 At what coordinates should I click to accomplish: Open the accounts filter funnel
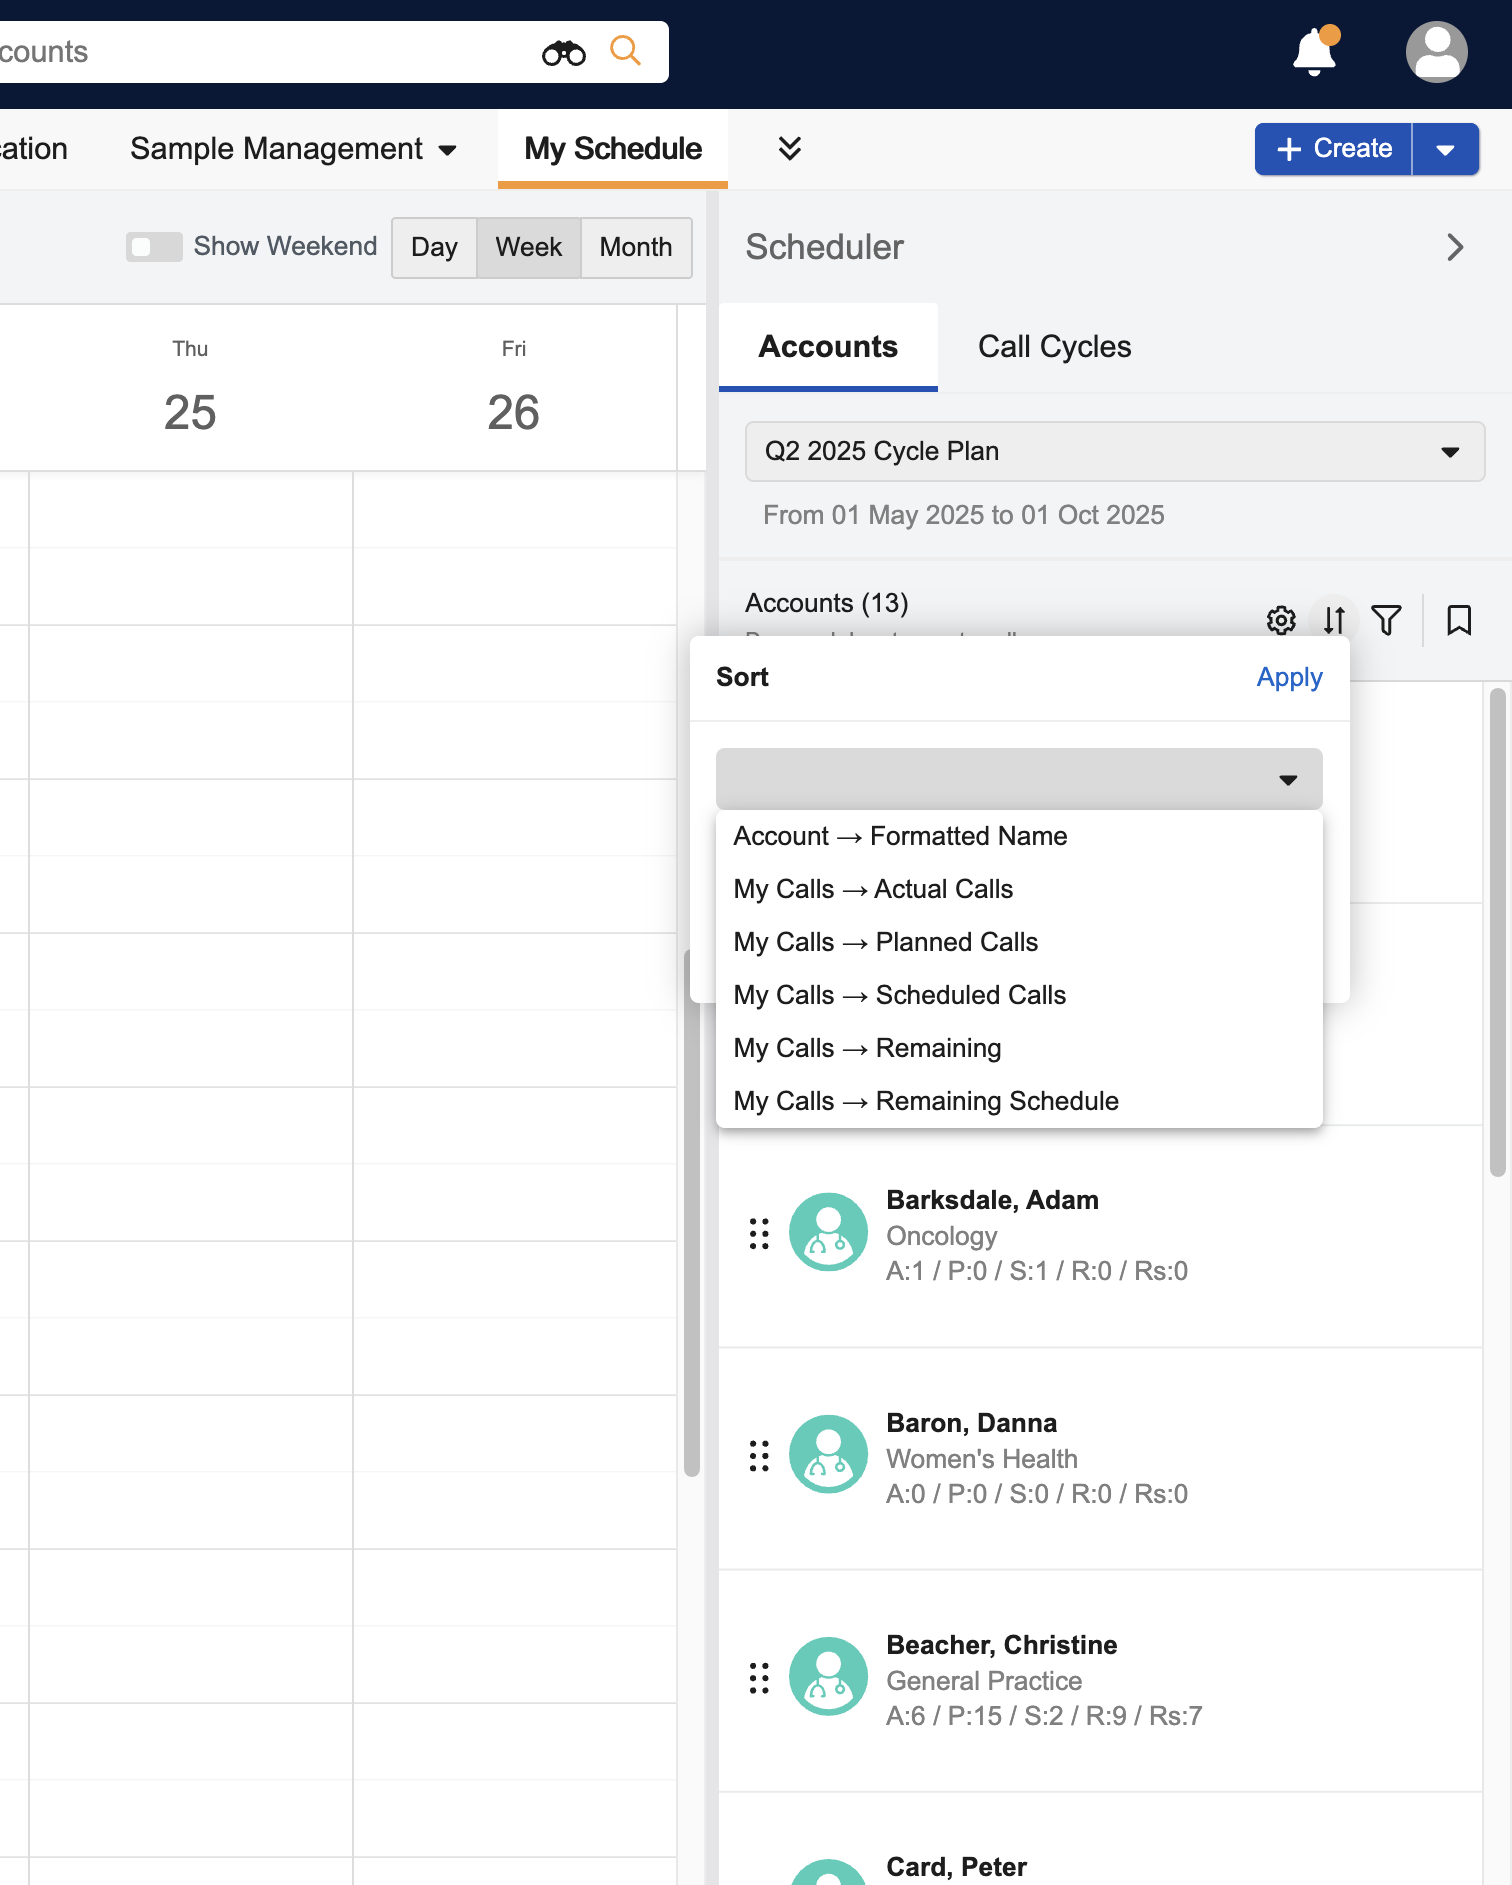tap(1386, 620)
